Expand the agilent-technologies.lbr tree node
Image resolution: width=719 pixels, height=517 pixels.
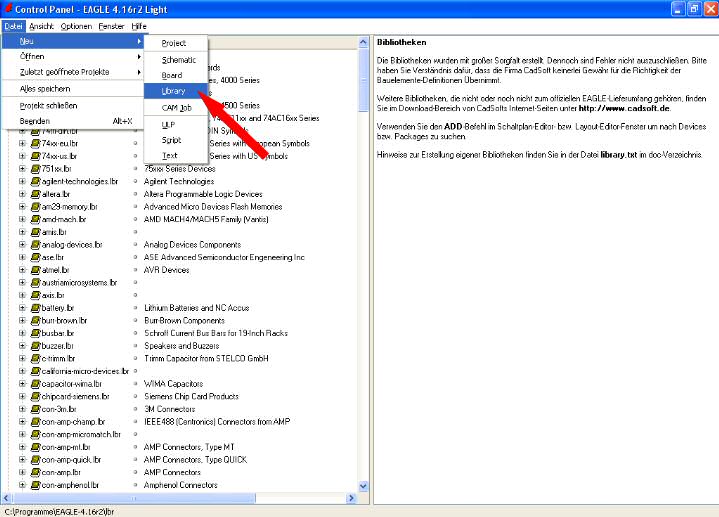click(x=22, y=182)
